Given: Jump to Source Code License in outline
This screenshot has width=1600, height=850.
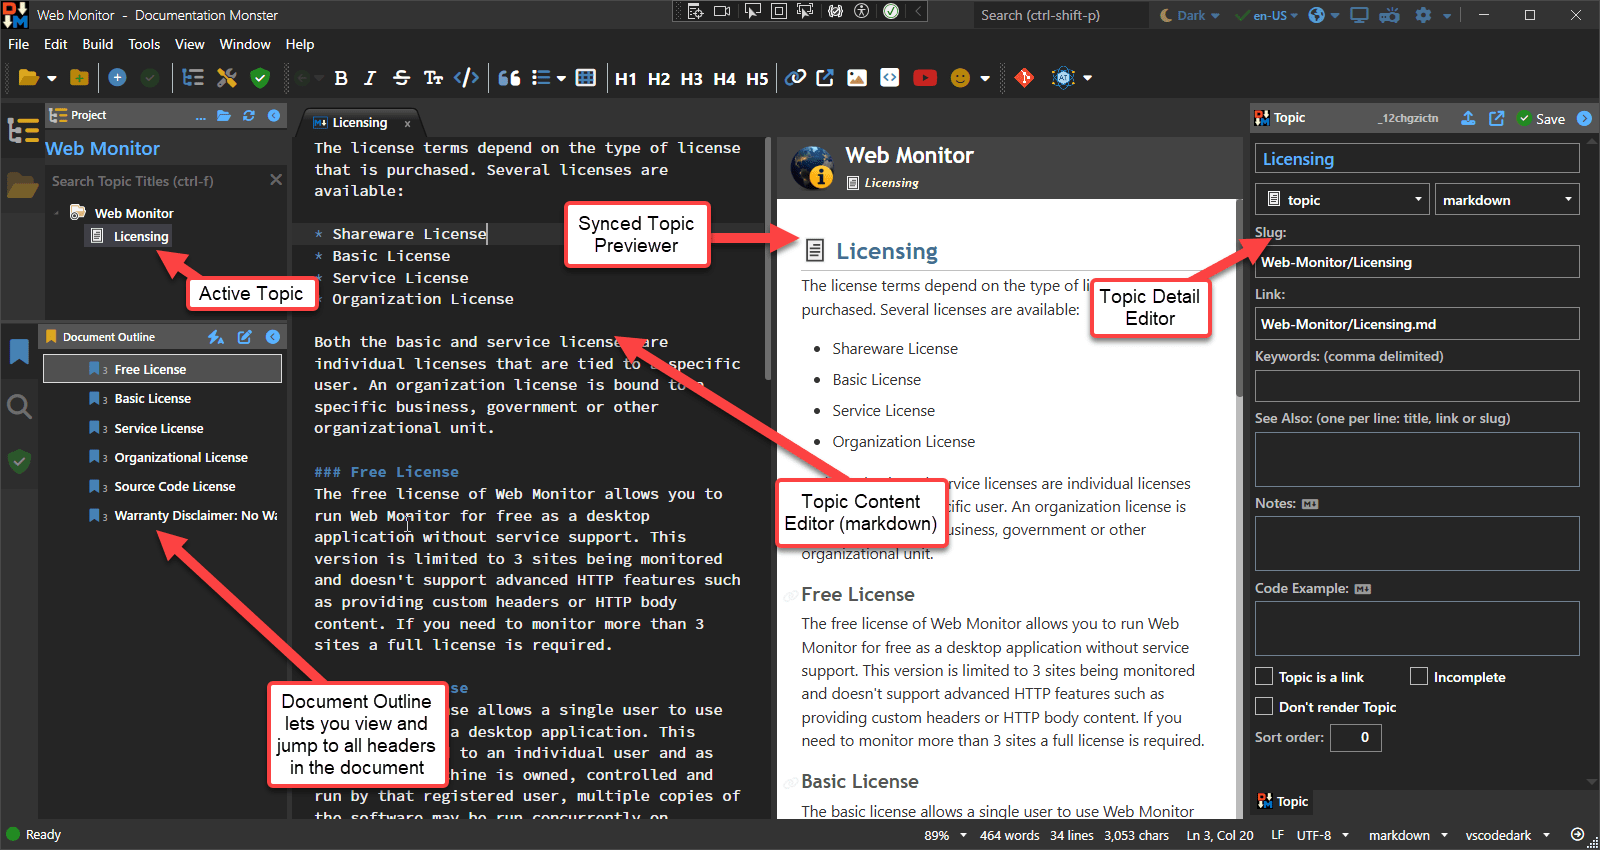Looking at the screenshot, I should click(175, 486).
